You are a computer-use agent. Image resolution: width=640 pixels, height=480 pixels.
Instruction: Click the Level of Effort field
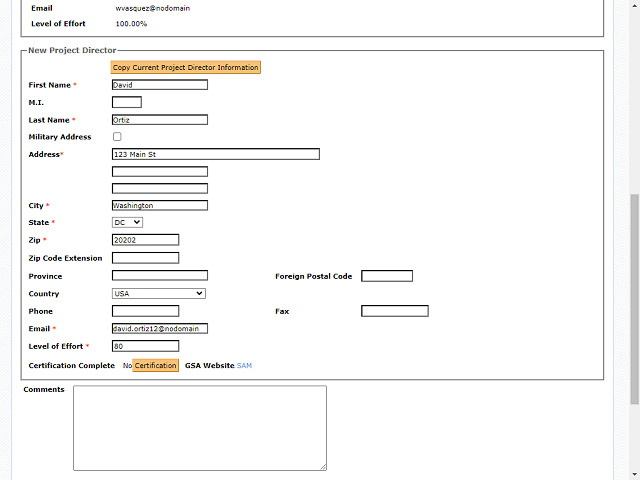(x=146, y=346)
